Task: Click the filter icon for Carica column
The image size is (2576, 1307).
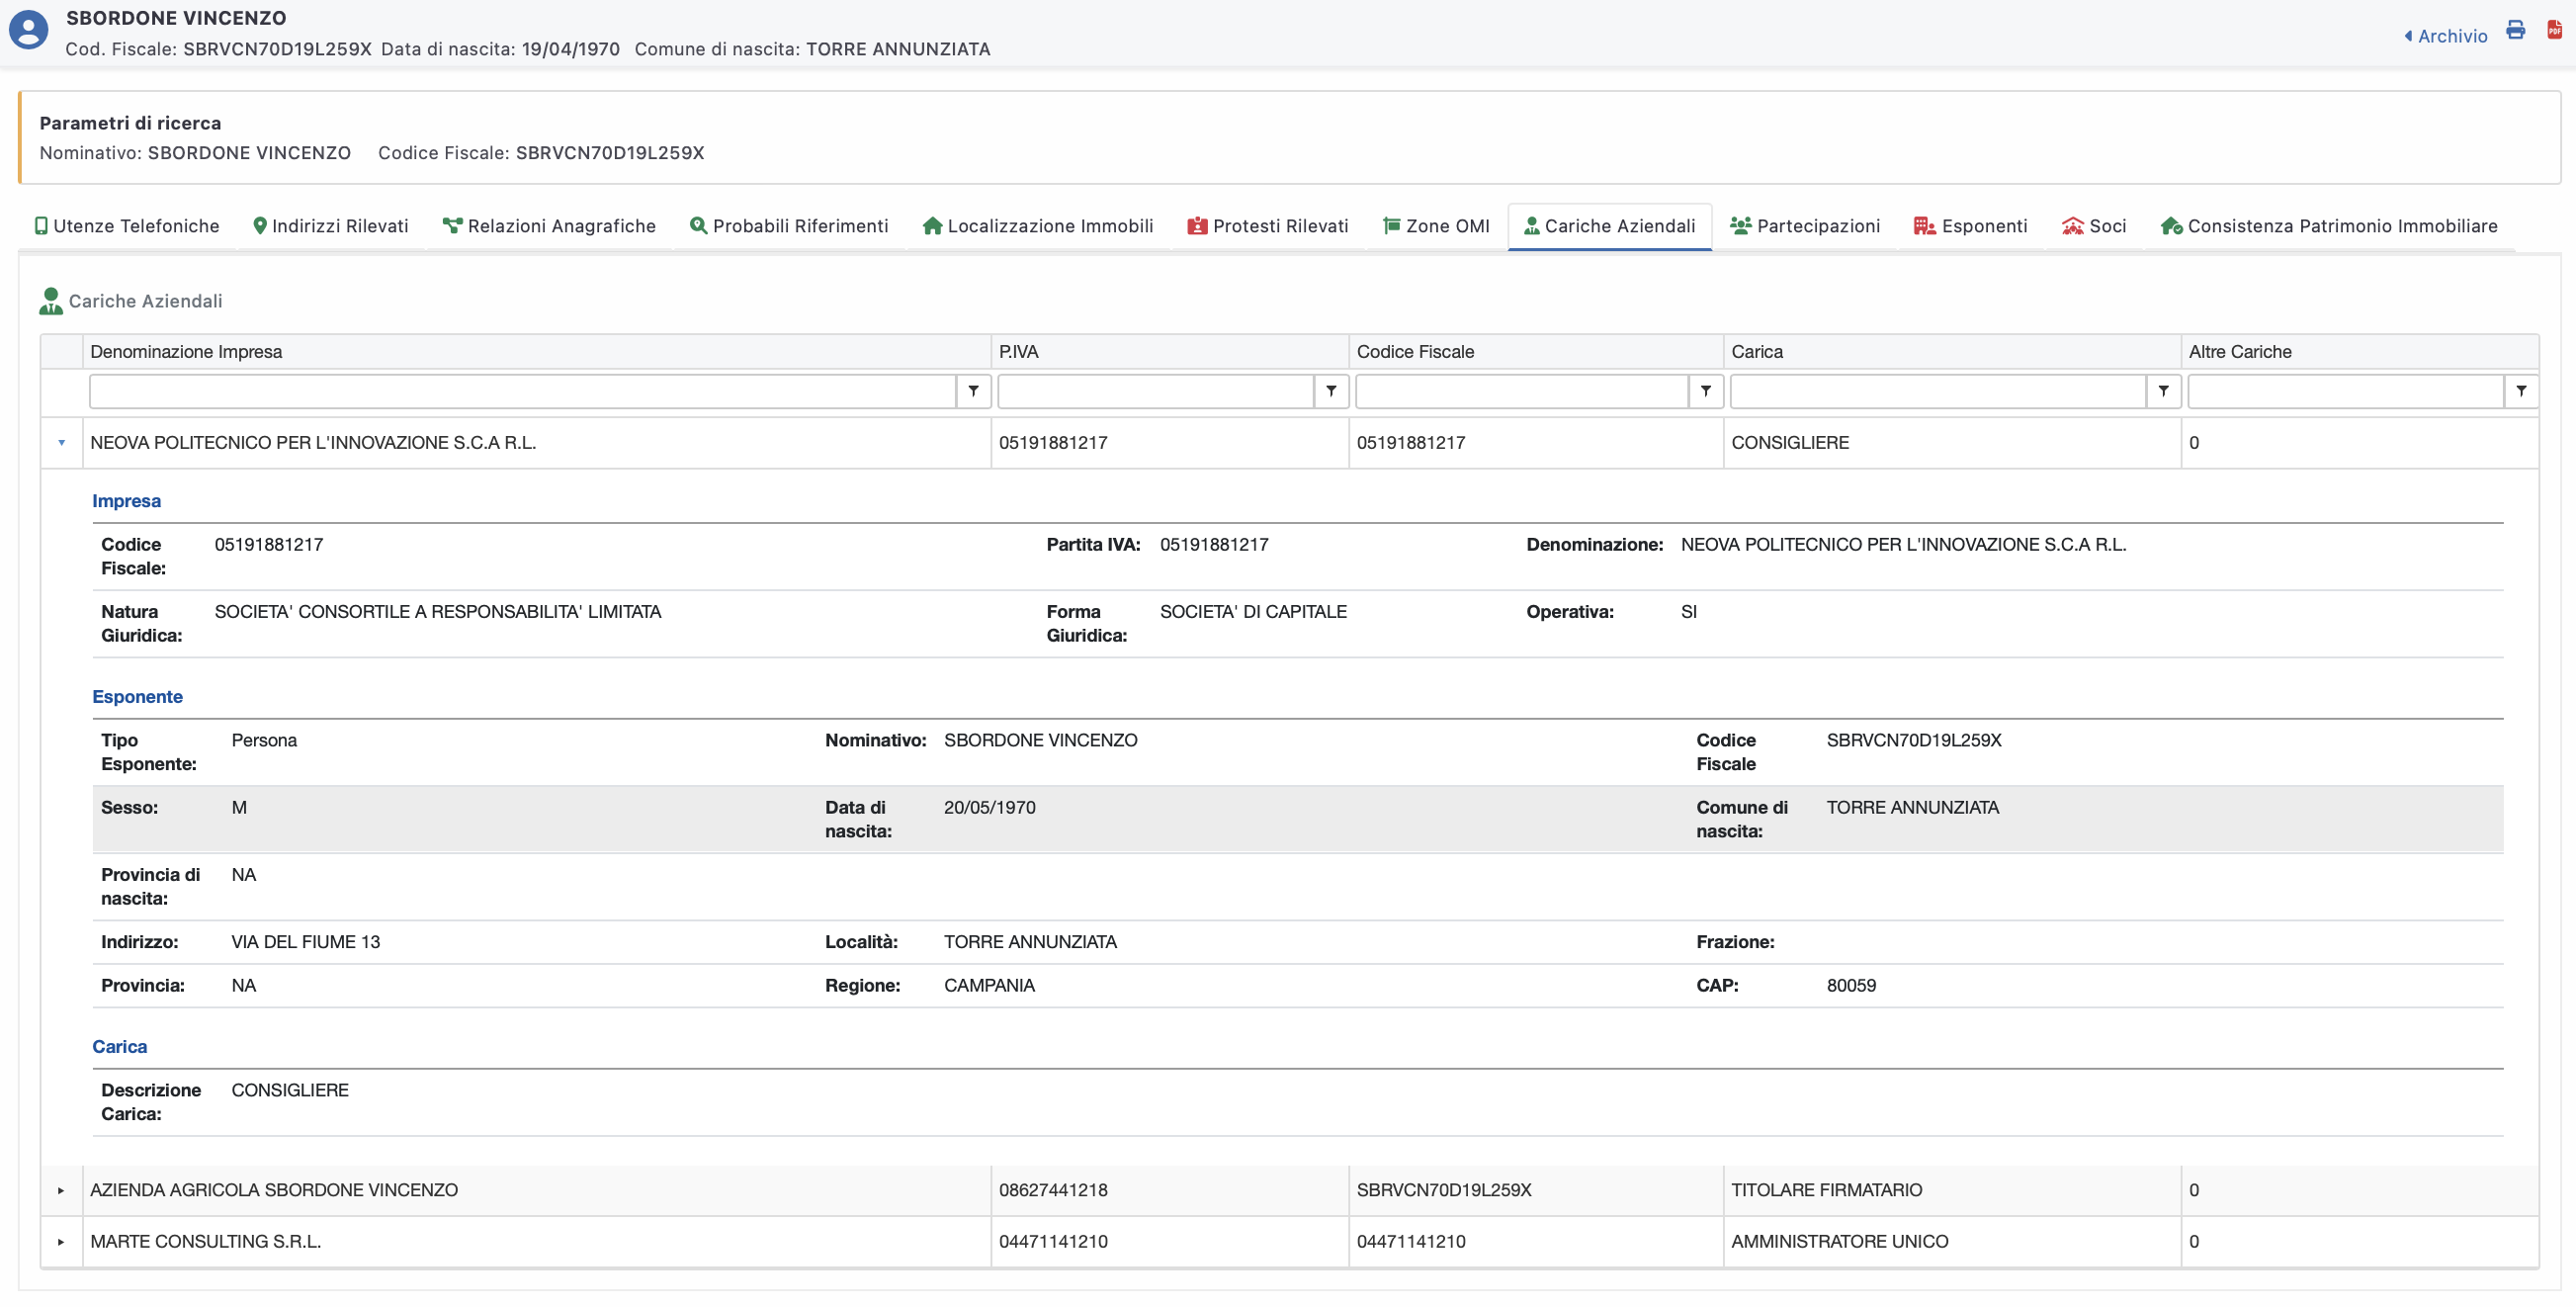Action: [x=2163, y=391]
